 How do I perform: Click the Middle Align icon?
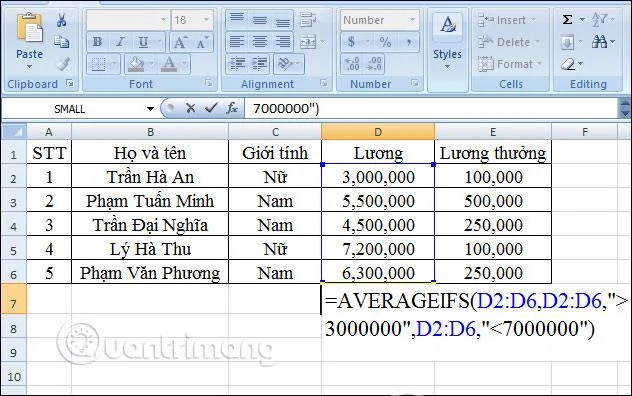(x=260, y=19)
